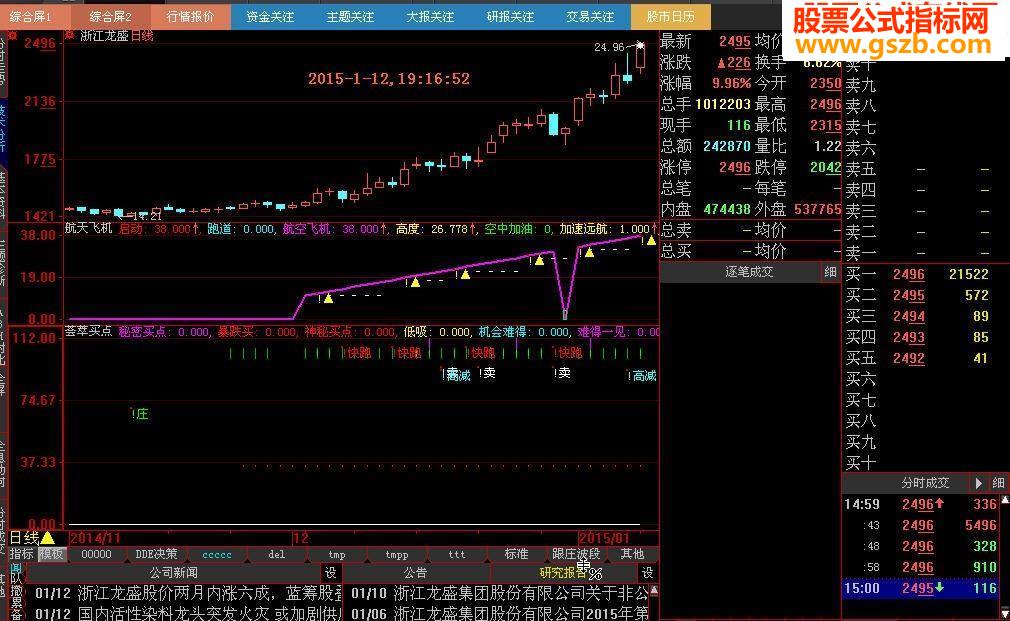Click the yellow triangle next to 日线
This screenshot has height=621, width=1010.
[48, 537]
